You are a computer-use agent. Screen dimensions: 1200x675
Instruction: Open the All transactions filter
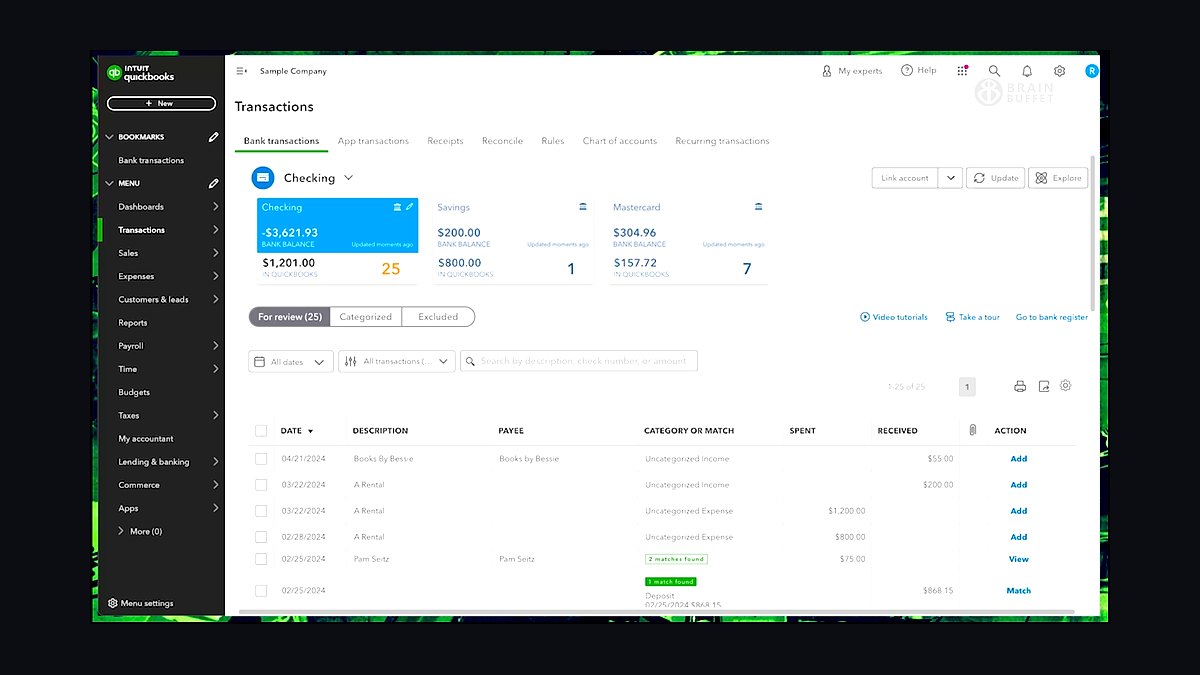(x=397, y=362)
